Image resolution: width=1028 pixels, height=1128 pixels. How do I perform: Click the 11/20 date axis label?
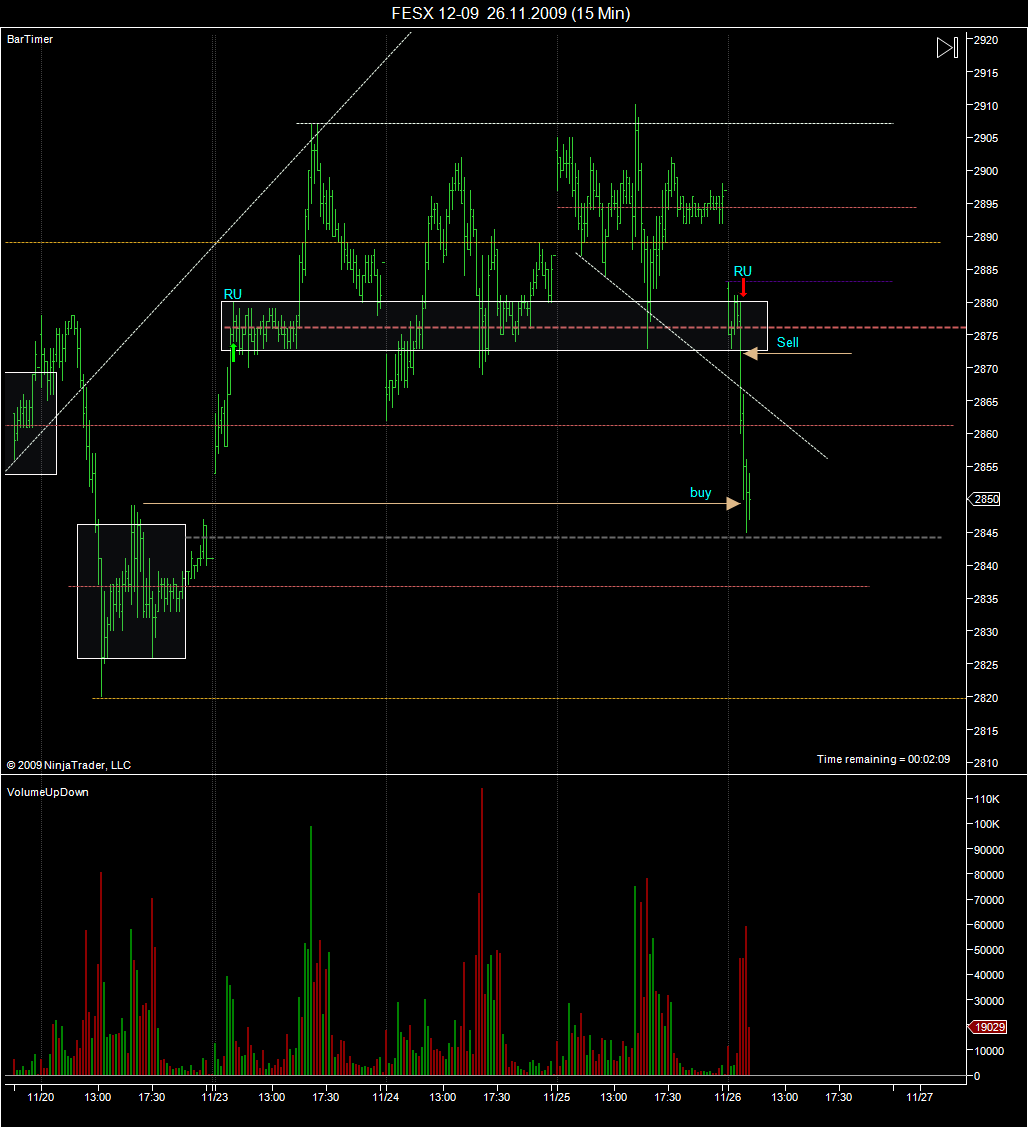pos(41,1097)
